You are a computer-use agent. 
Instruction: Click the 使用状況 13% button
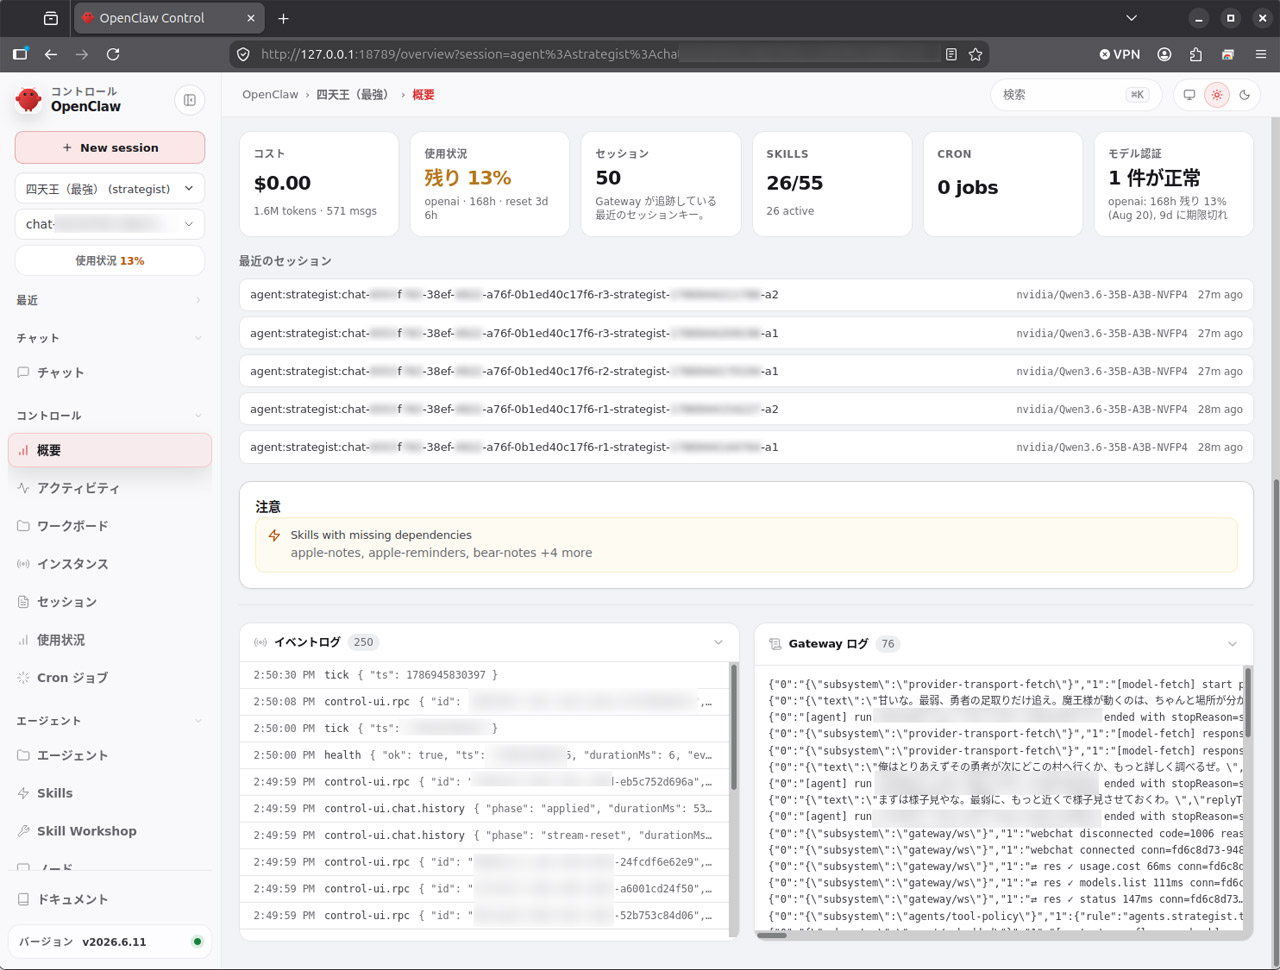[110, 261]
